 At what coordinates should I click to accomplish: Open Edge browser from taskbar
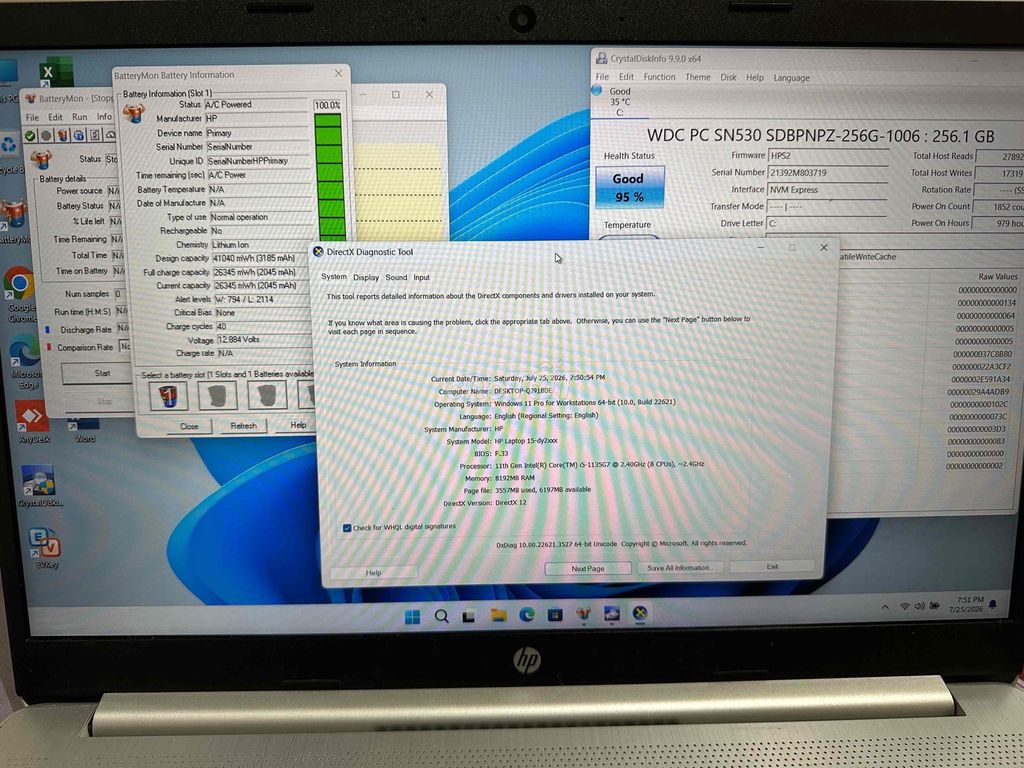[527, 615]
